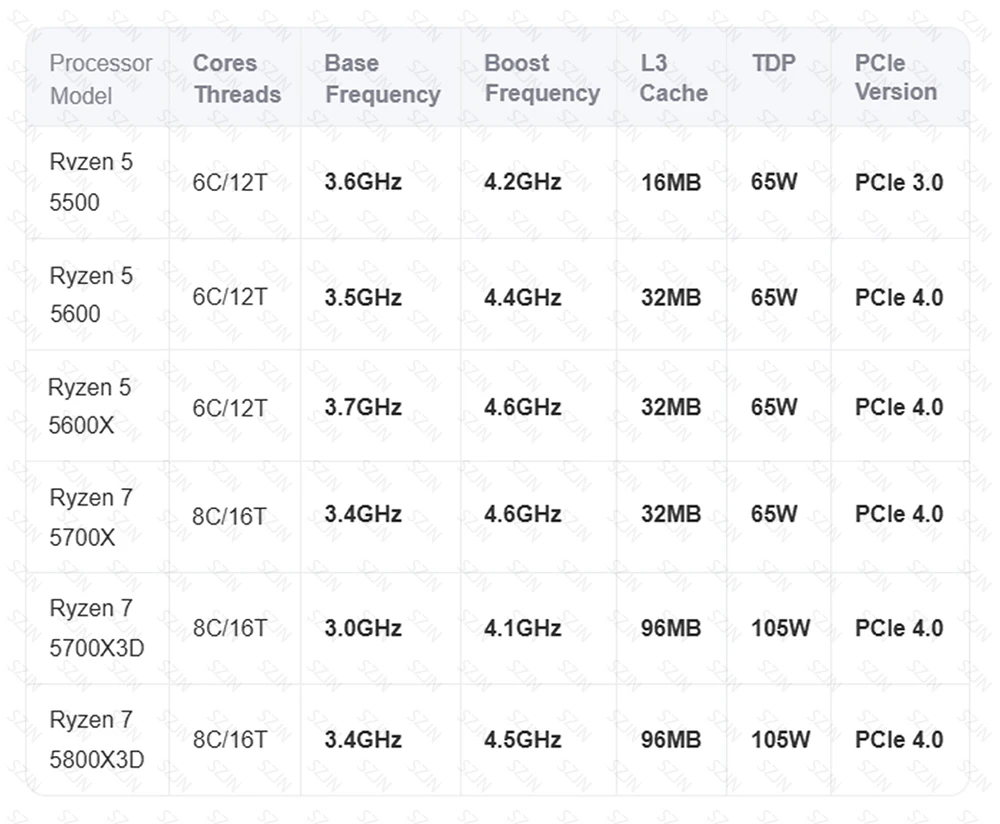This screenshot has width=1000, height=824.
Task: Select the 3.0GHz base frequency cell
Action: (x=363, y=629)
